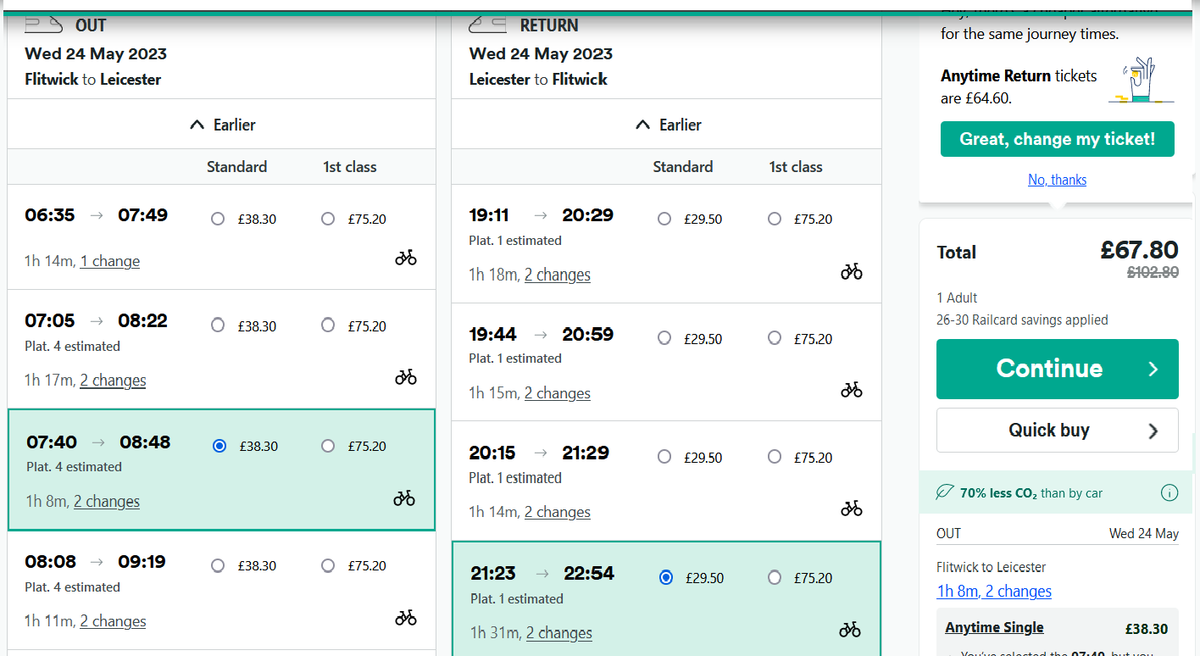
Task: View 2 changes details for 19:44 return
Action: 557,393
